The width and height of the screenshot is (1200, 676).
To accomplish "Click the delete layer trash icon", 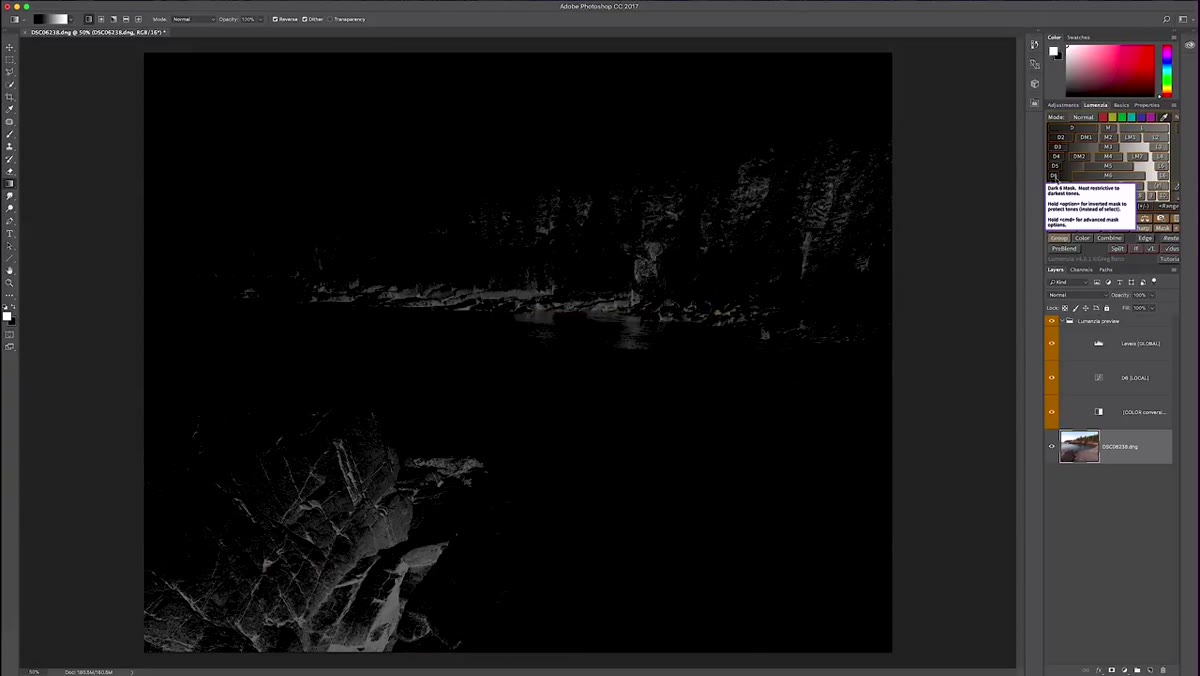I will [x=1163, y=670].
